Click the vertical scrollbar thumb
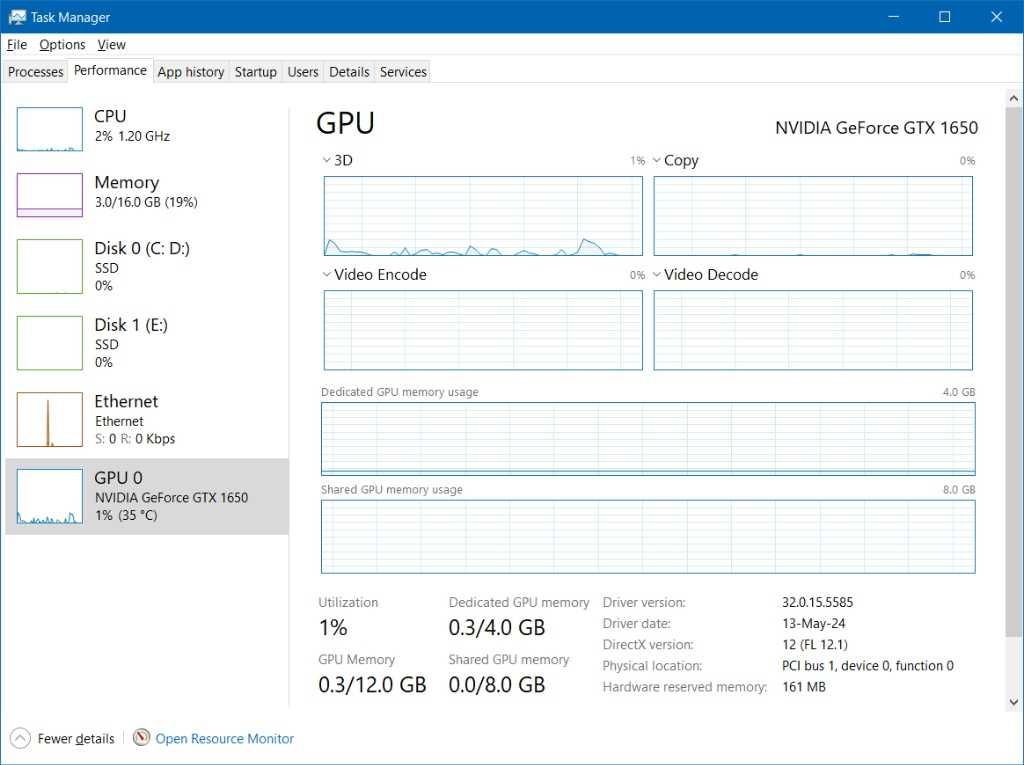 tap(1014, 372)
